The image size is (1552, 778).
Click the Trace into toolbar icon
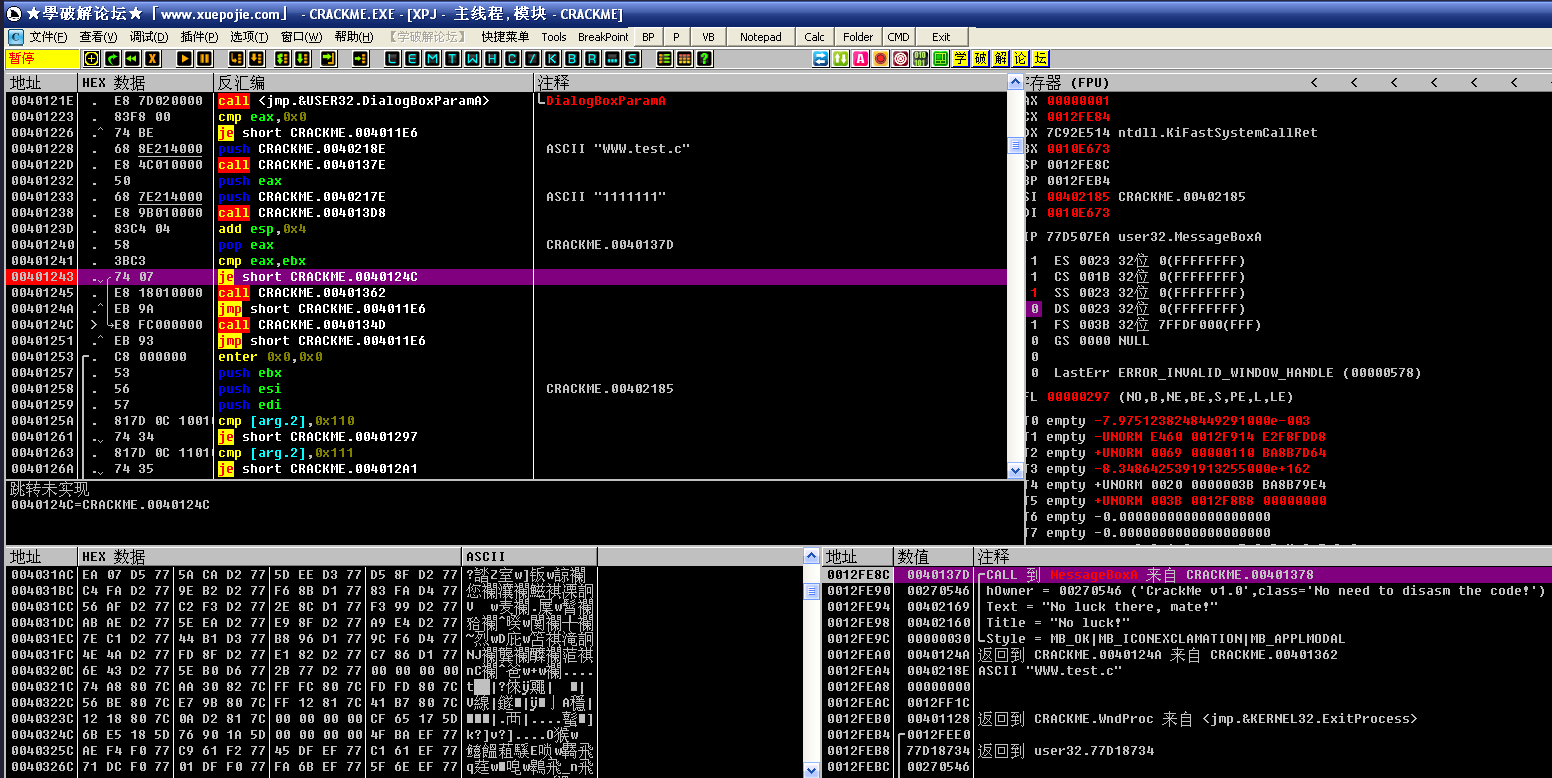pos(282,59)
